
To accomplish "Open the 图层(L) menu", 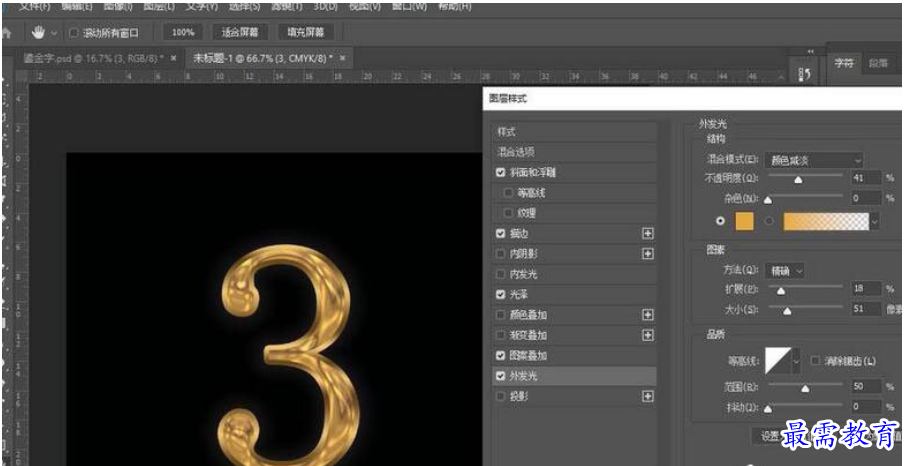I will coord(160,6).
